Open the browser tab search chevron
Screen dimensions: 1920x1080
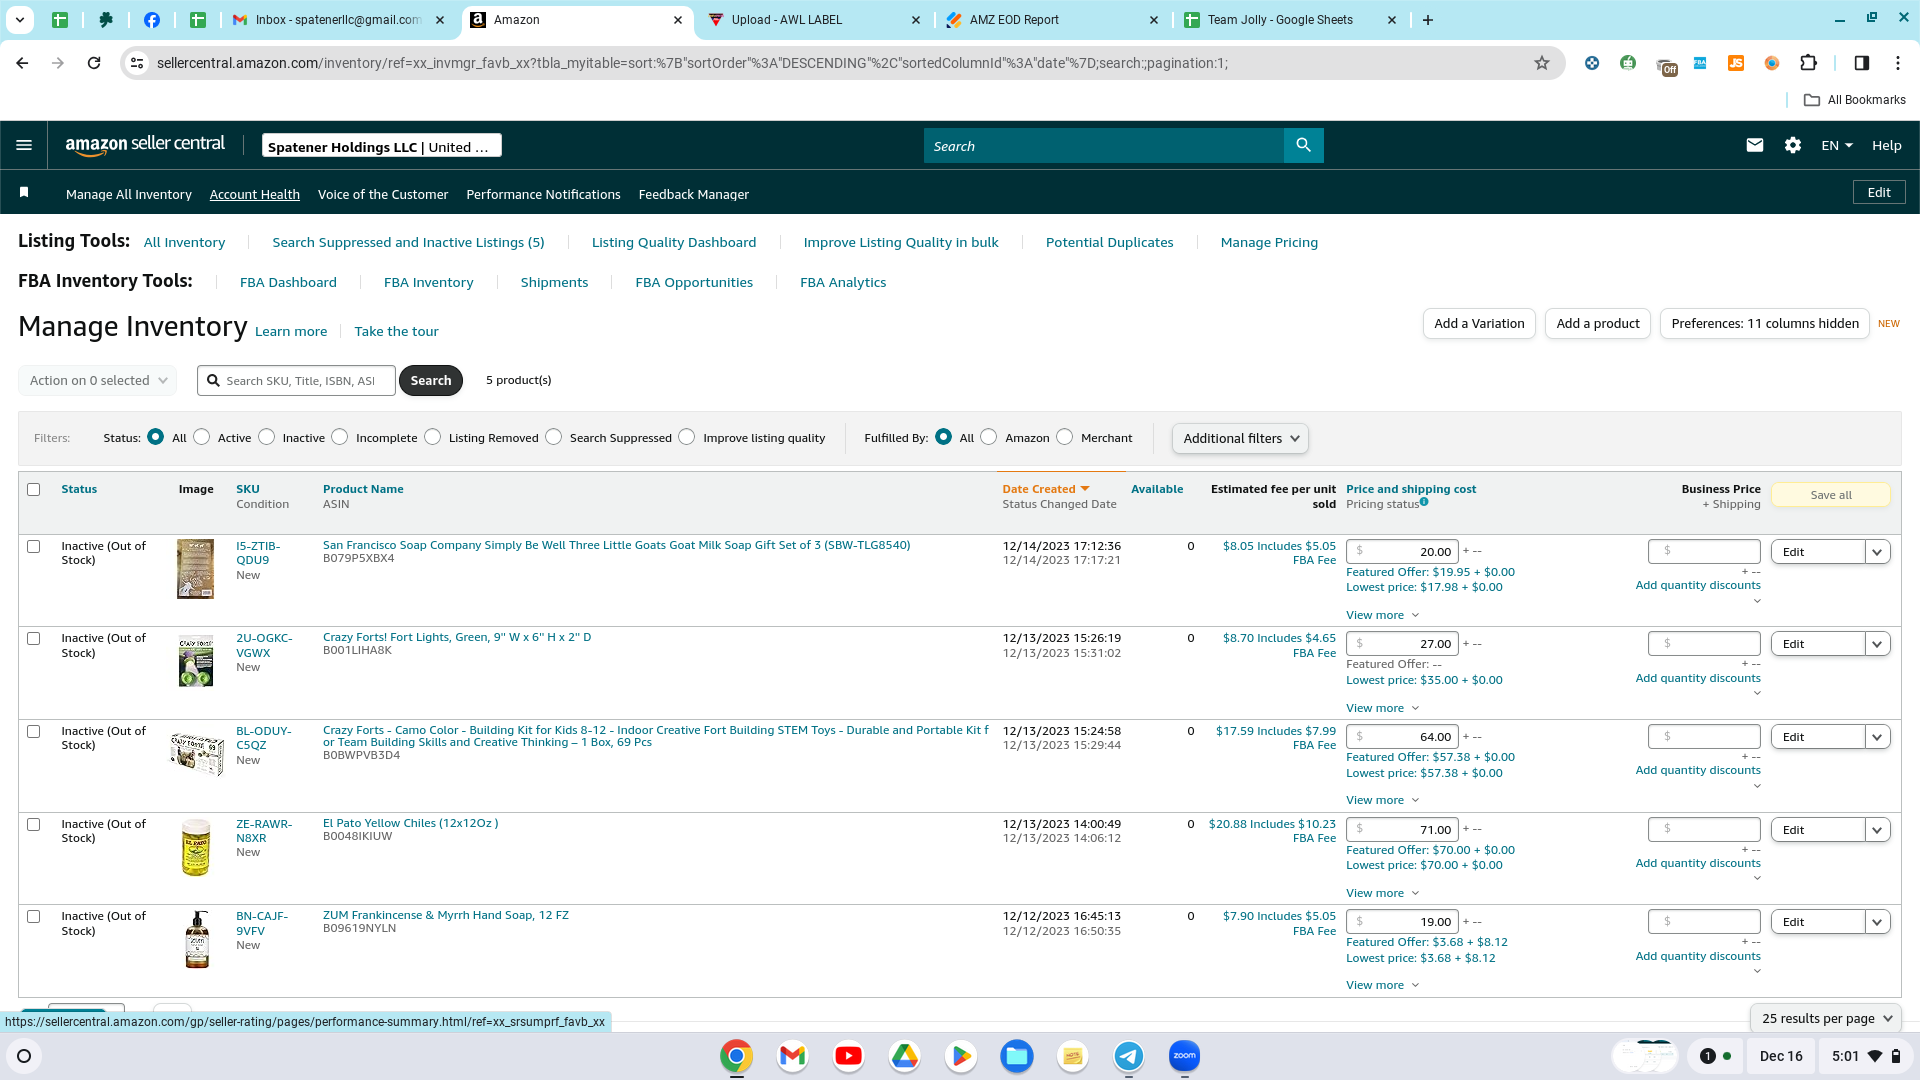[20, 20]
